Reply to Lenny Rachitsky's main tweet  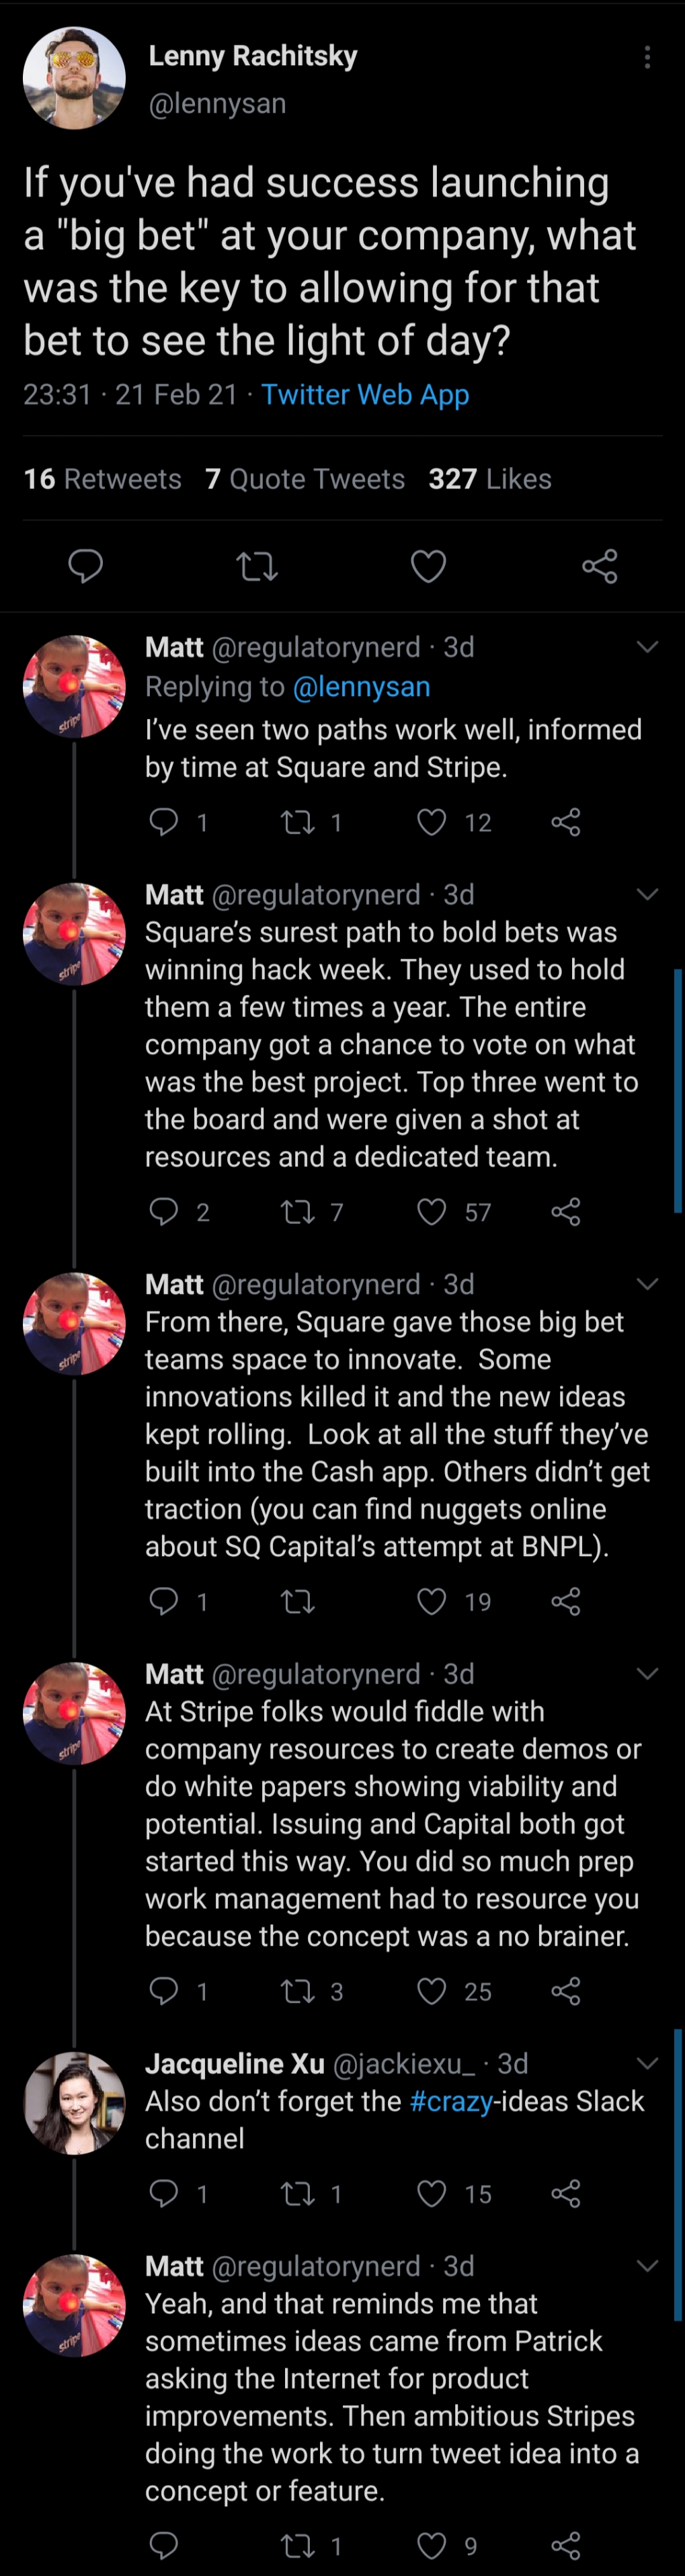(85, 566)
